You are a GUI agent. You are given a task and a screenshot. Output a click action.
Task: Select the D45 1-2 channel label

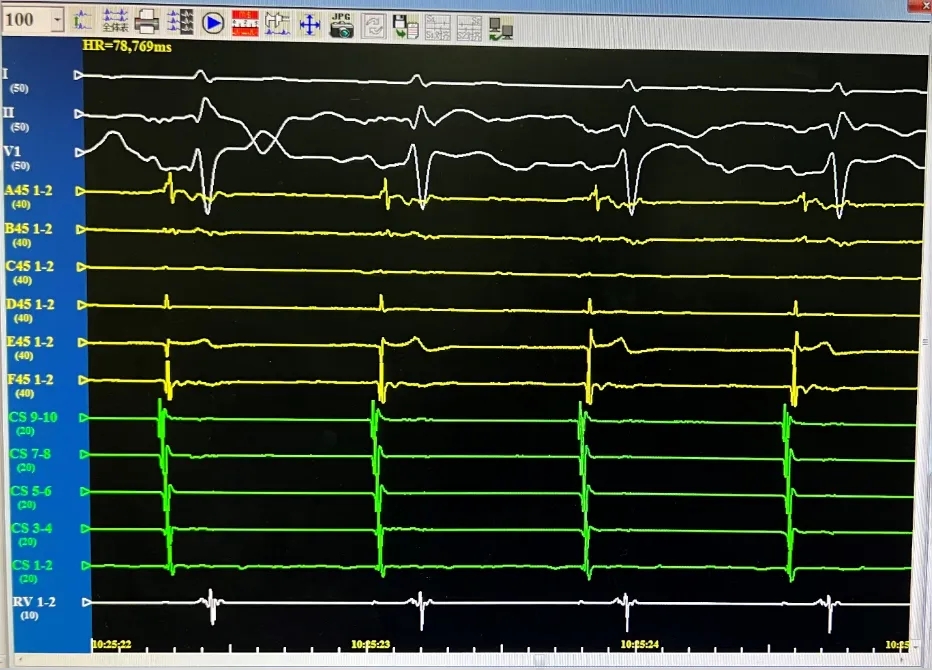tap(30, 304)
